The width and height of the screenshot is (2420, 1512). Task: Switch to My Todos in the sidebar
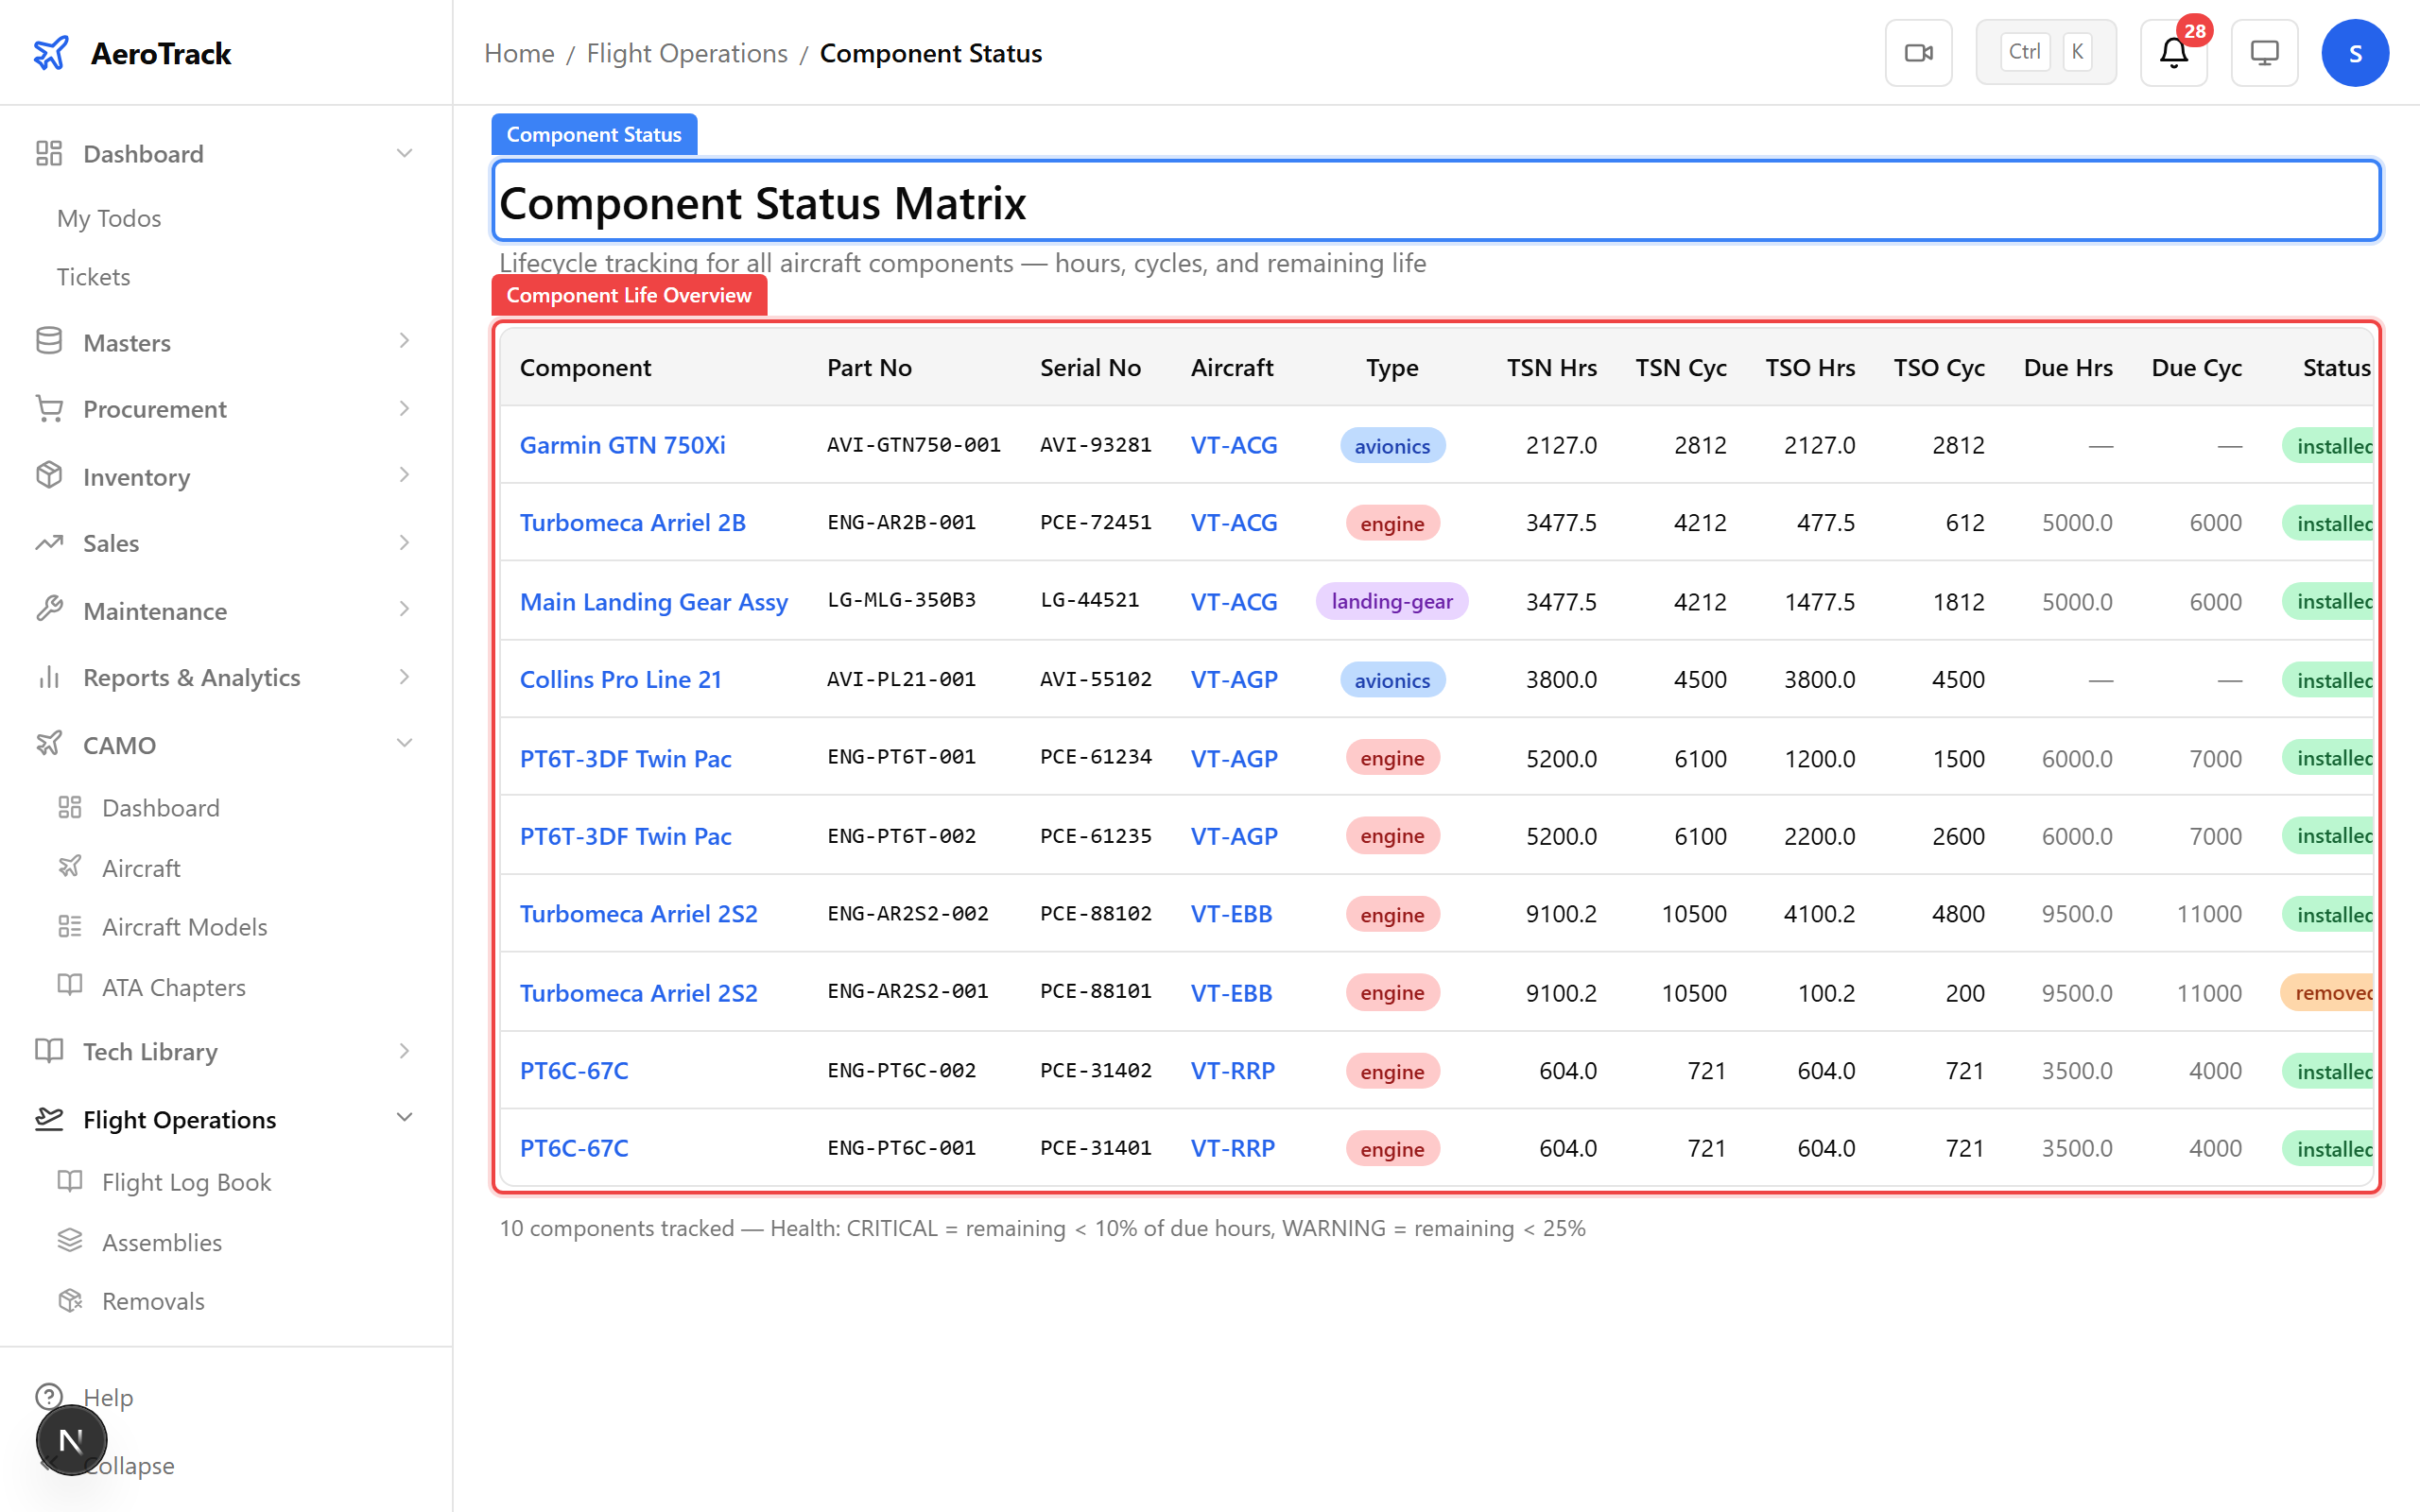point(108,218)
